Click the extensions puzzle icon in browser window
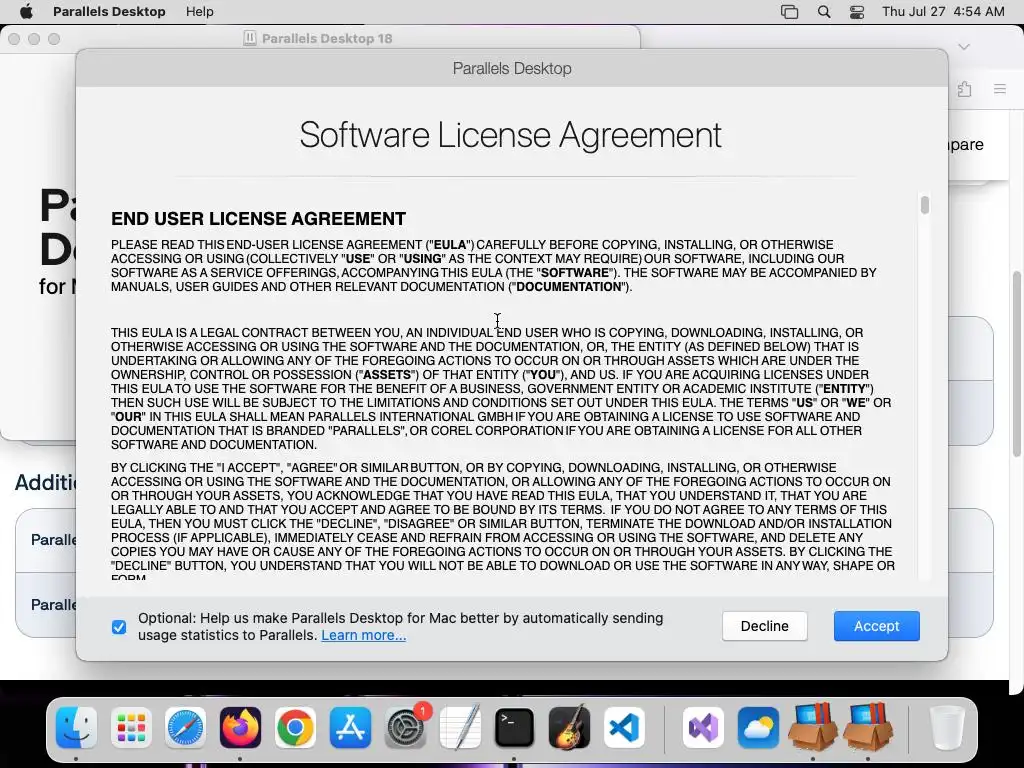 [x=965, y=89]
